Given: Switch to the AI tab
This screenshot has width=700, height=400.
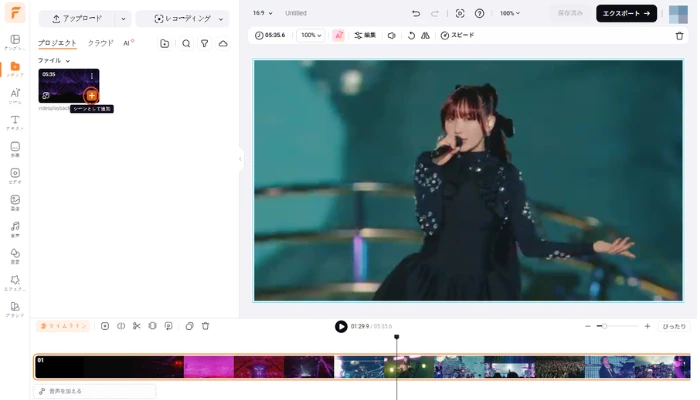Looking at the screenshot, I should [128, 43].
